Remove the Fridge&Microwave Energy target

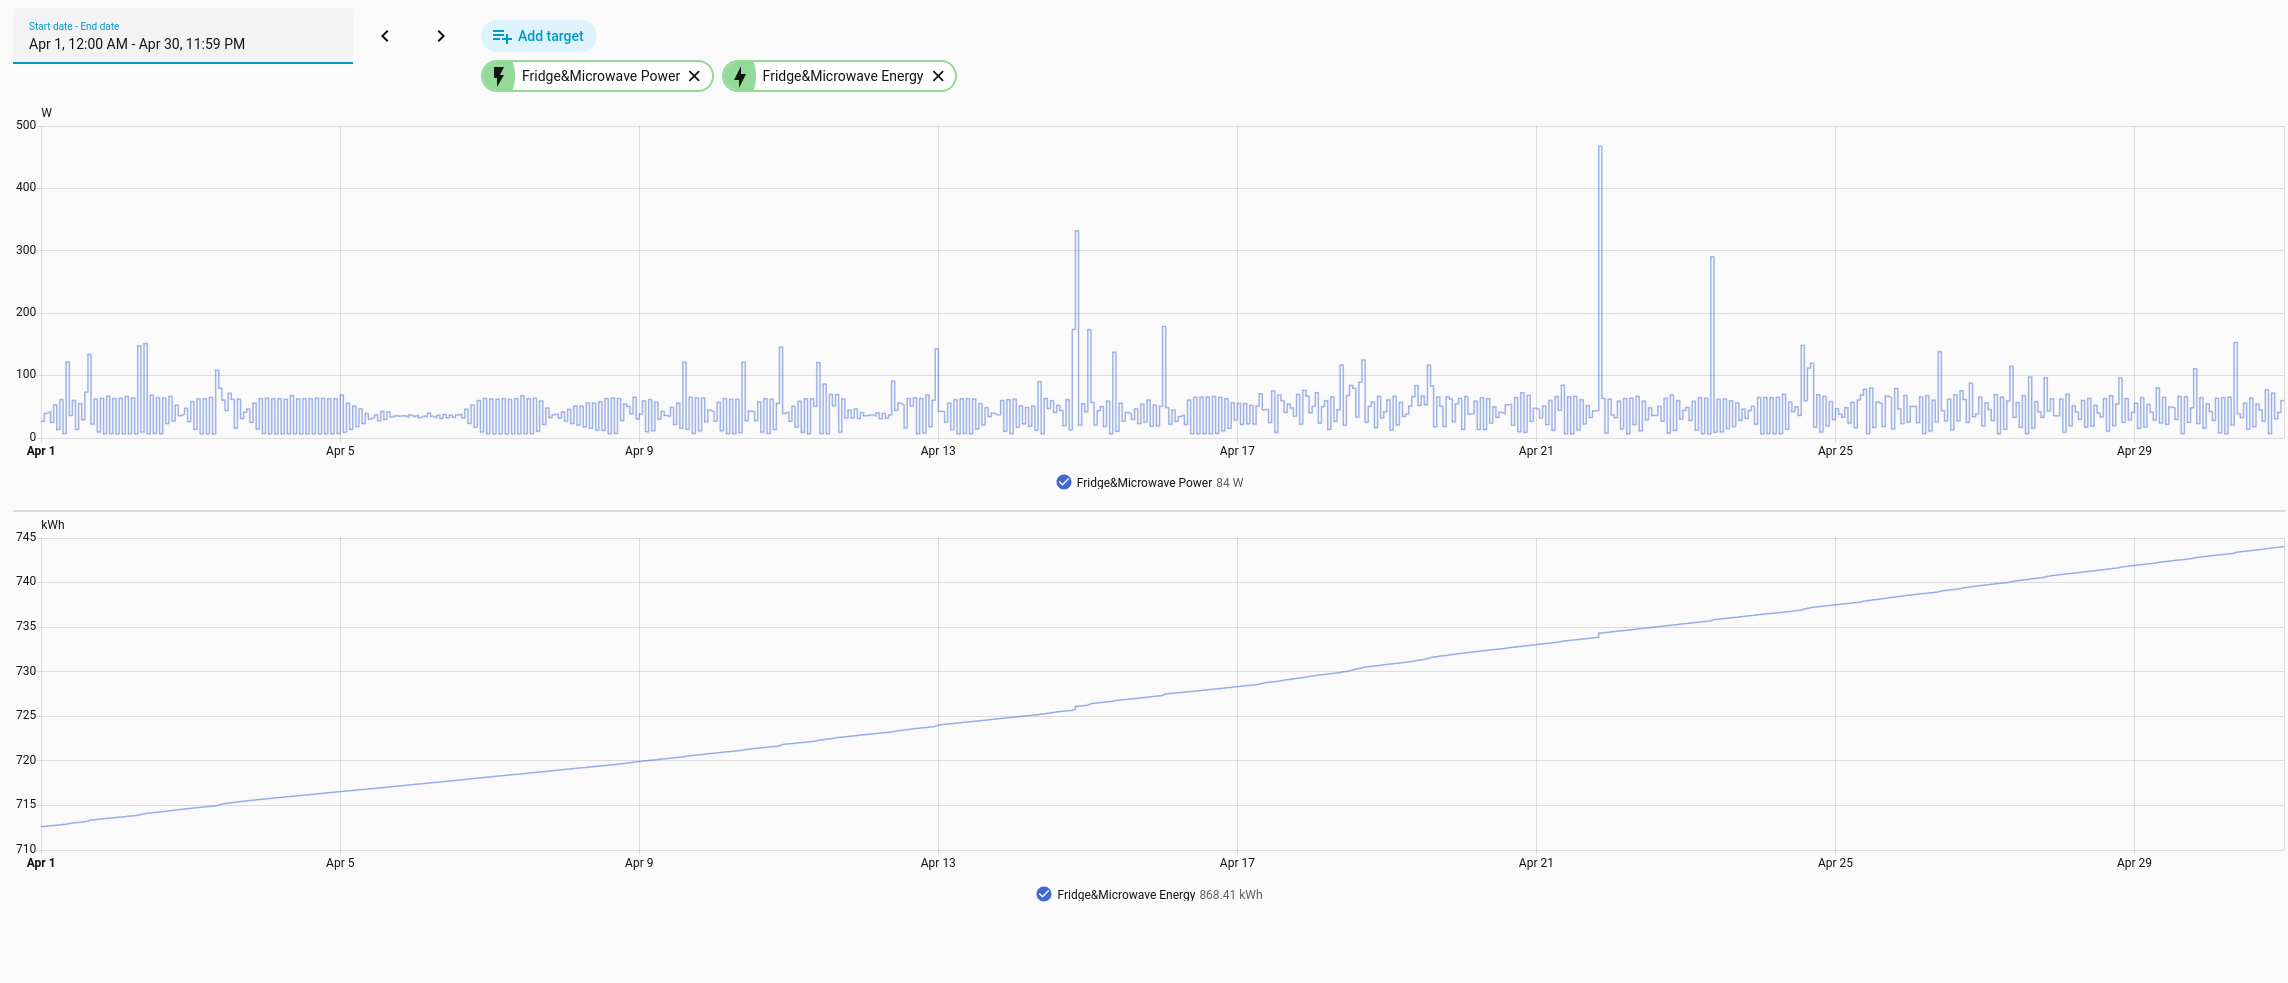pyautogui.click(x=938, y=76)
